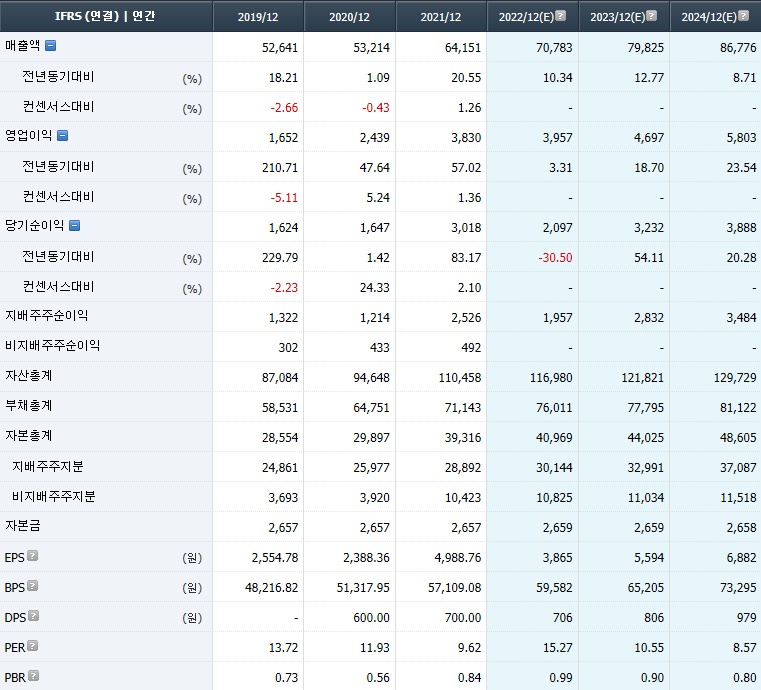Select non-controlling net income 492

471,348
